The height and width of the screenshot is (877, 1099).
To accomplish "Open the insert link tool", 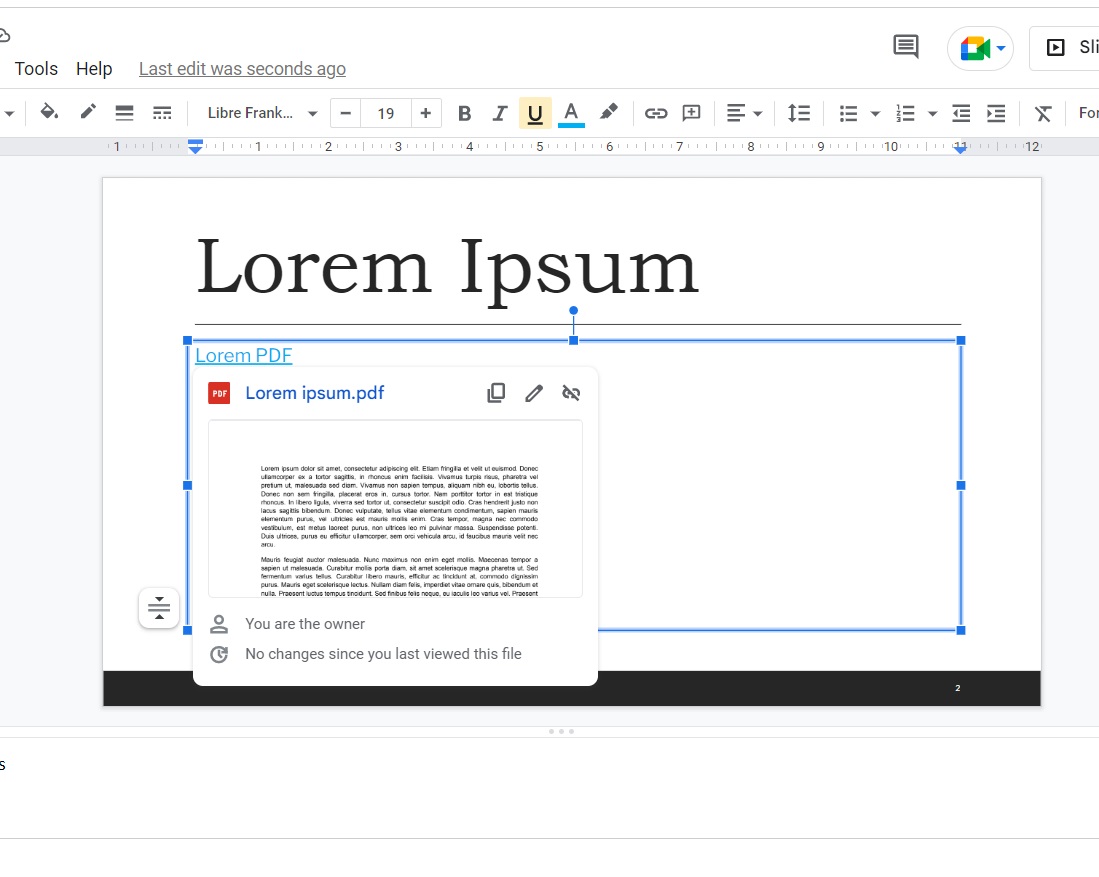I will [x=656, y=112].
